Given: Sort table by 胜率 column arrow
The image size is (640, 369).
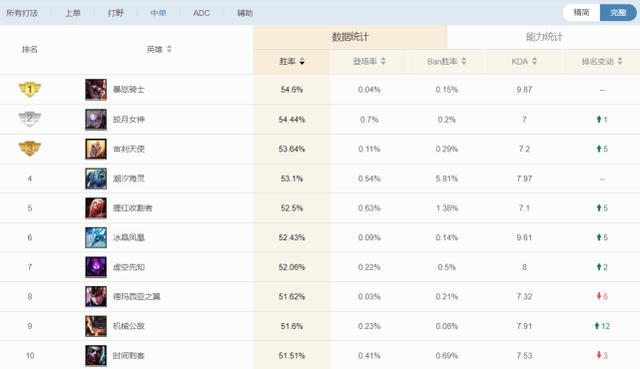Looking at the screenshot, I should coord(302,62).
